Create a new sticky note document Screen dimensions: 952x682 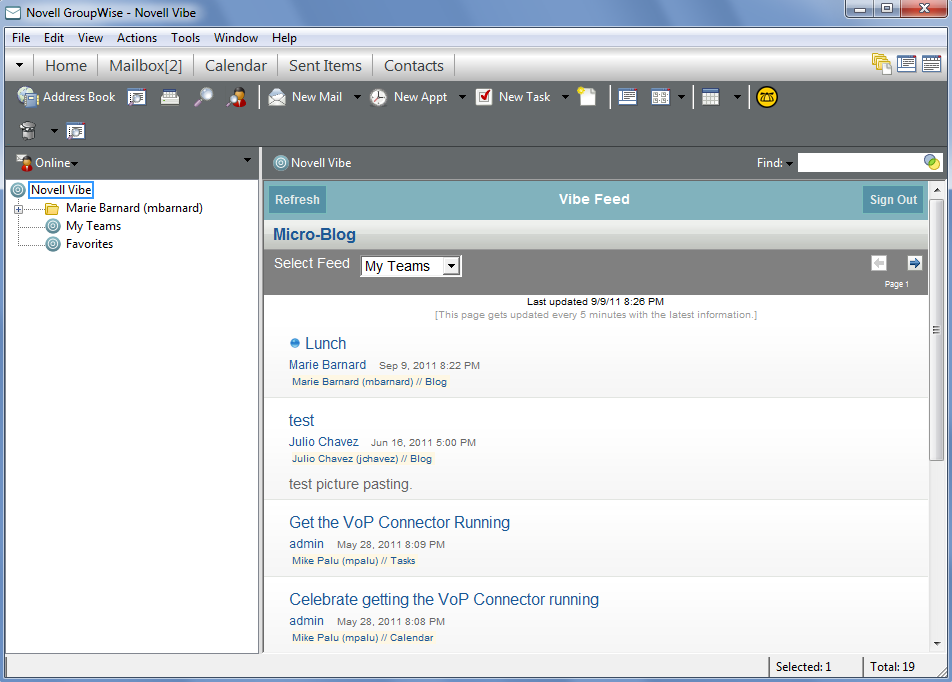pos(588,97)
